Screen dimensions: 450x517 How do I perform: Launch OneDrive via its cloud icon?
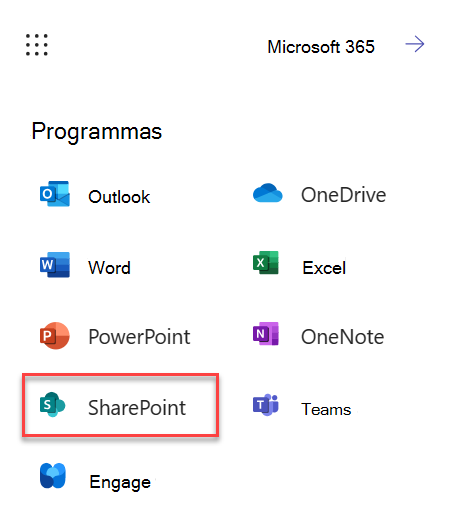click(267, 193)
